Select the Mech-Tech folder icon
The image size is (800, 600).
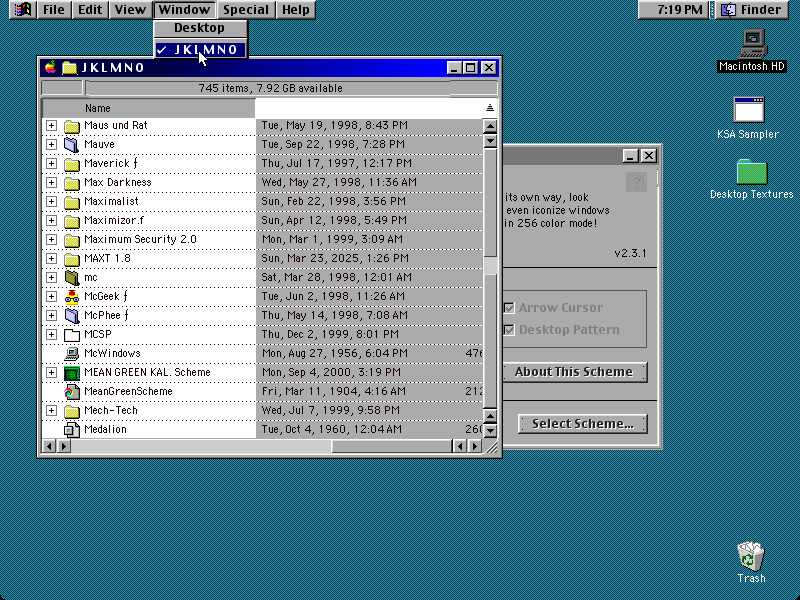click(72, 411)
